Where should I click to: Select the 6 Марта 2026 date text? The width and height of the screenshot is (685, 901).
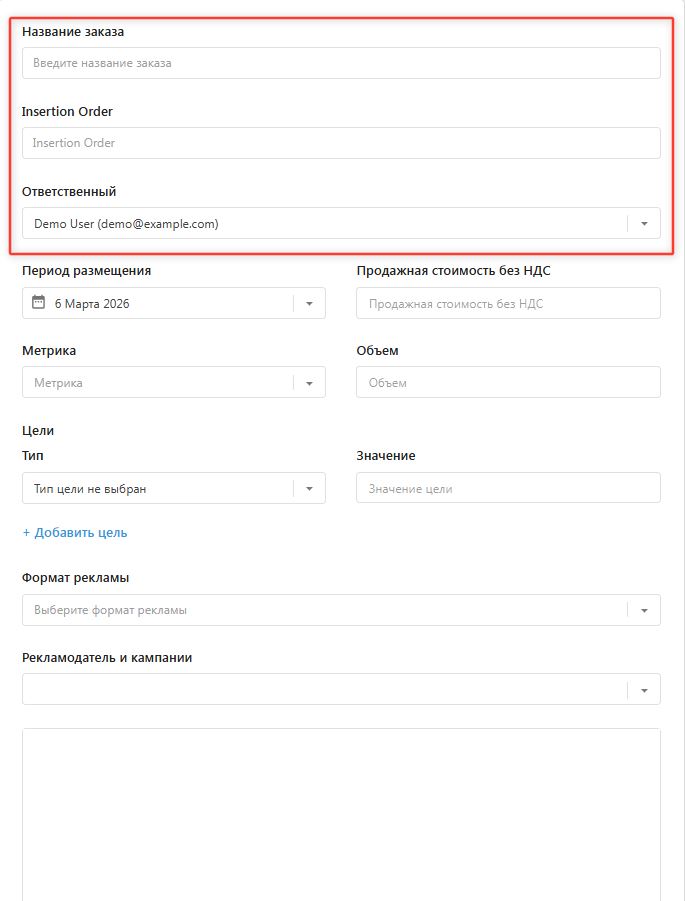click(92, 303)
